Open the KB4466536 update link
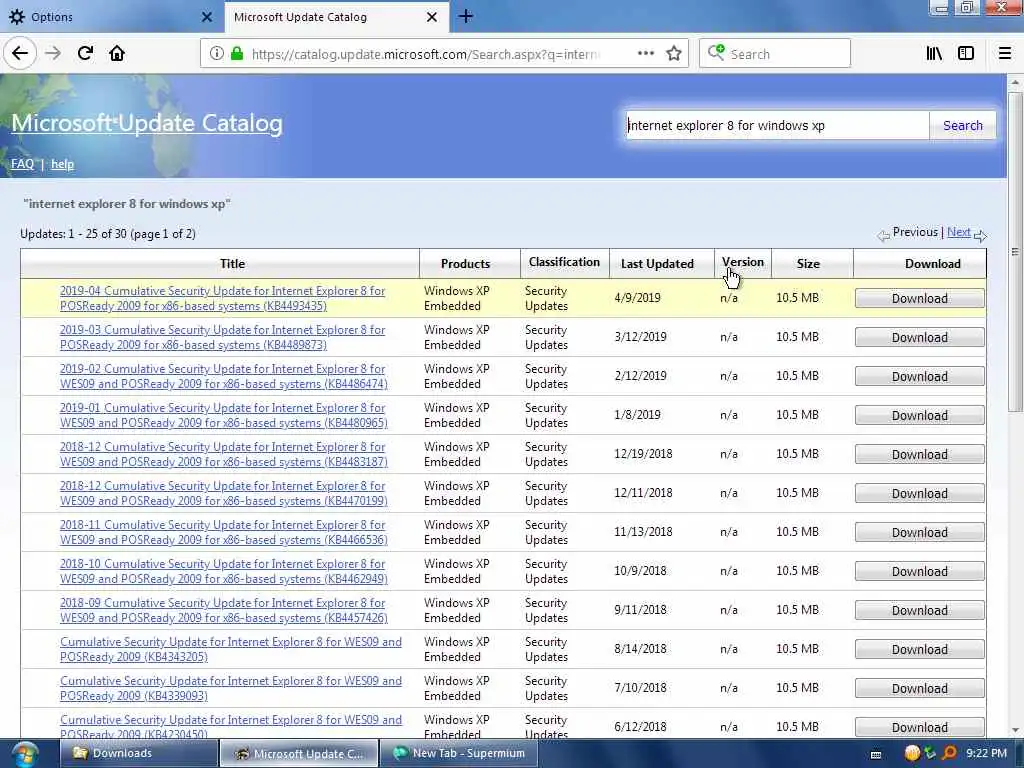Screen dimensions: 1024x768 tap(223, 532)
